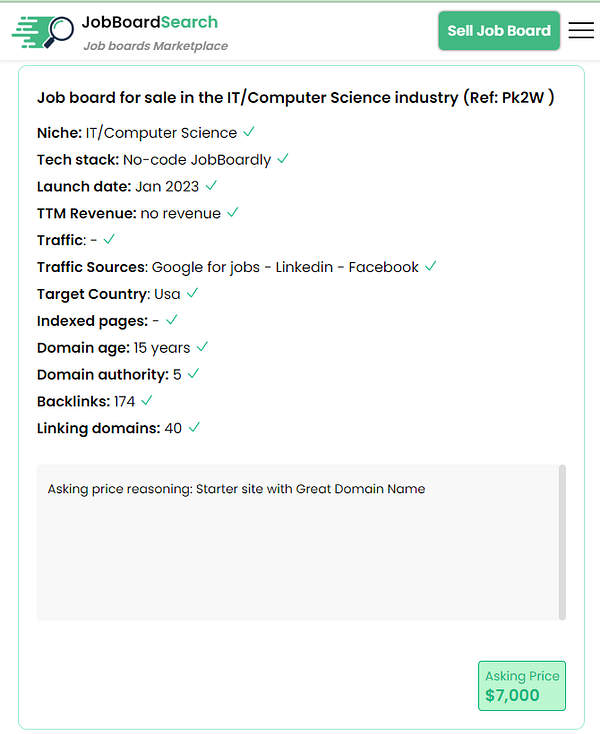Click the job board listing title
The image size is (600, 734).
tap(296, 98)
